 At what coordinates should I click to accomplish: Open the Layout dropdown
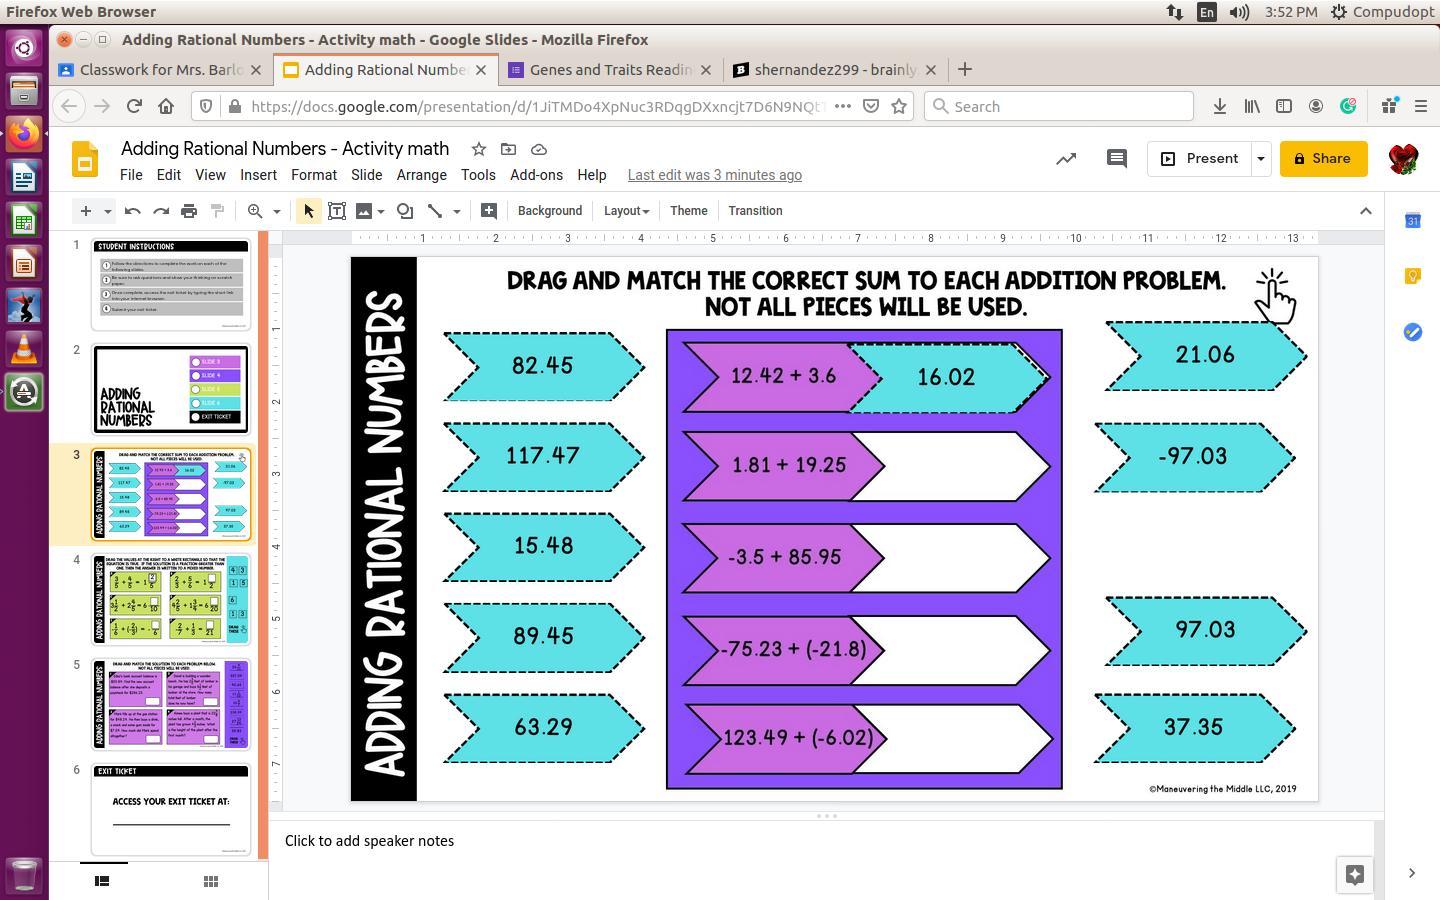tap(626, 211)
